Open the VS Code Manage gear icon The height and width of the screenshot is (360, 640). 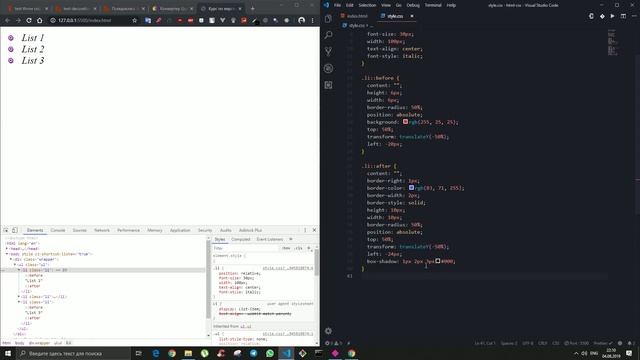tap(329, 331)
